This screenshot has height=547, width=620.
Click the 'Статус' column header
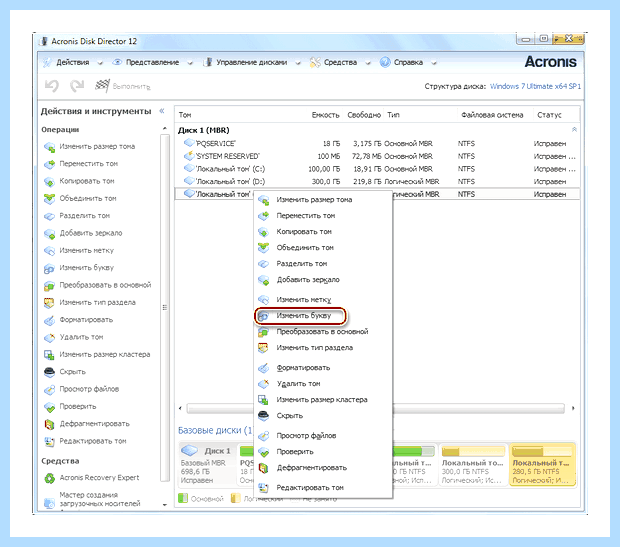(x=549, y=115)
